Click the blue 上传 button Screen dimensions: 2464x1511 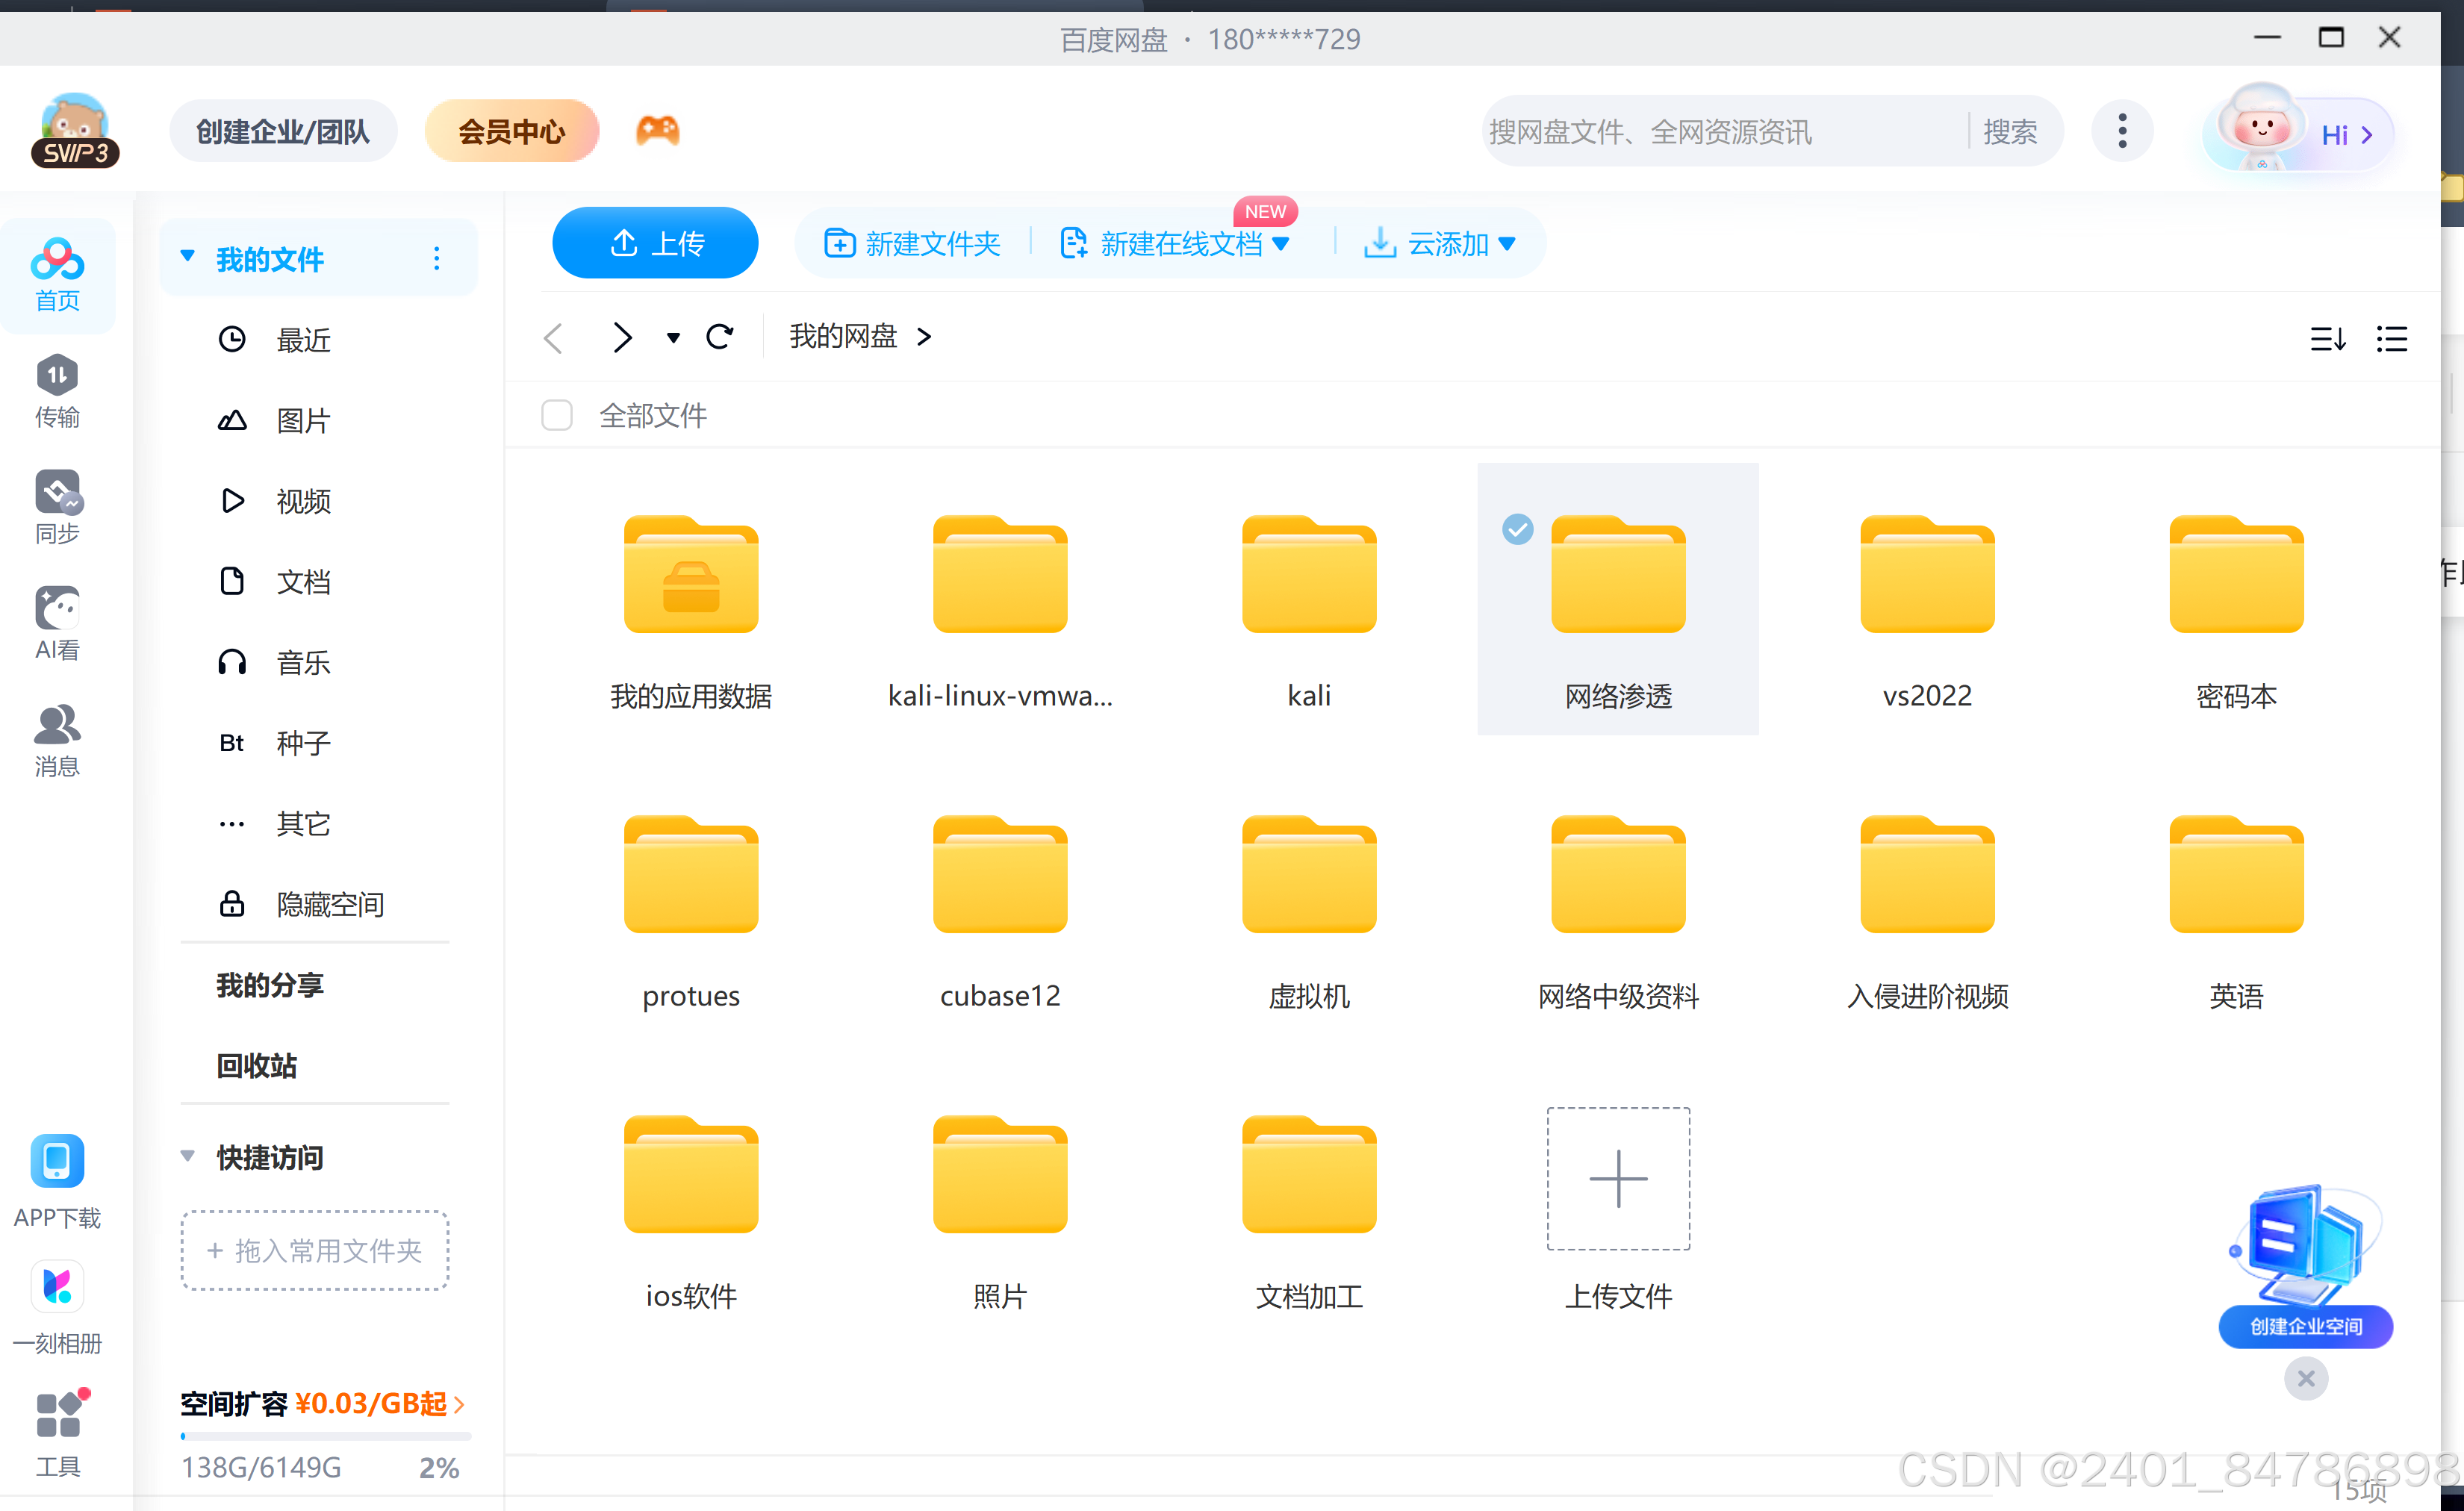click(x=655, y=243)
